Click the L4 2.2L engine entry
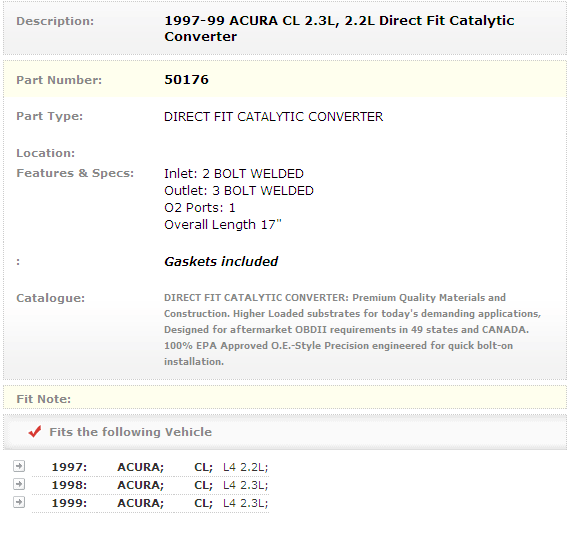The image size is (570, 550). pyautogui.click(x=245, y=467)
